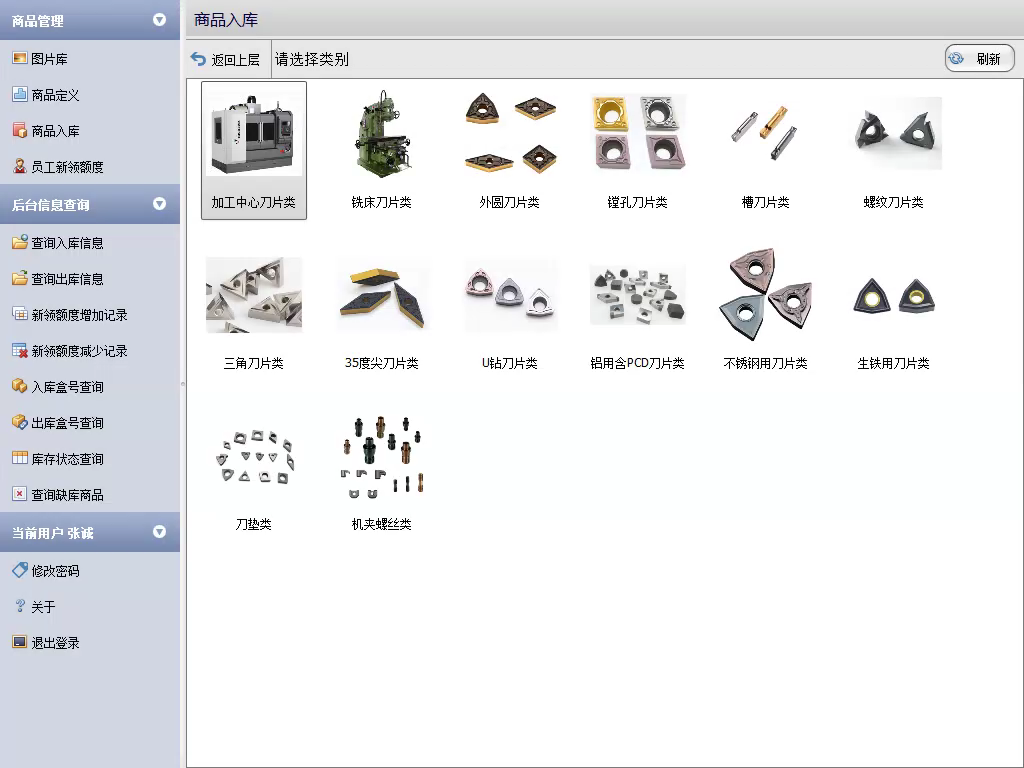Open 员工新领额度 menu entry
Image resolution: width=1024 pixels, height=768 pixels.
pos(67,167)
